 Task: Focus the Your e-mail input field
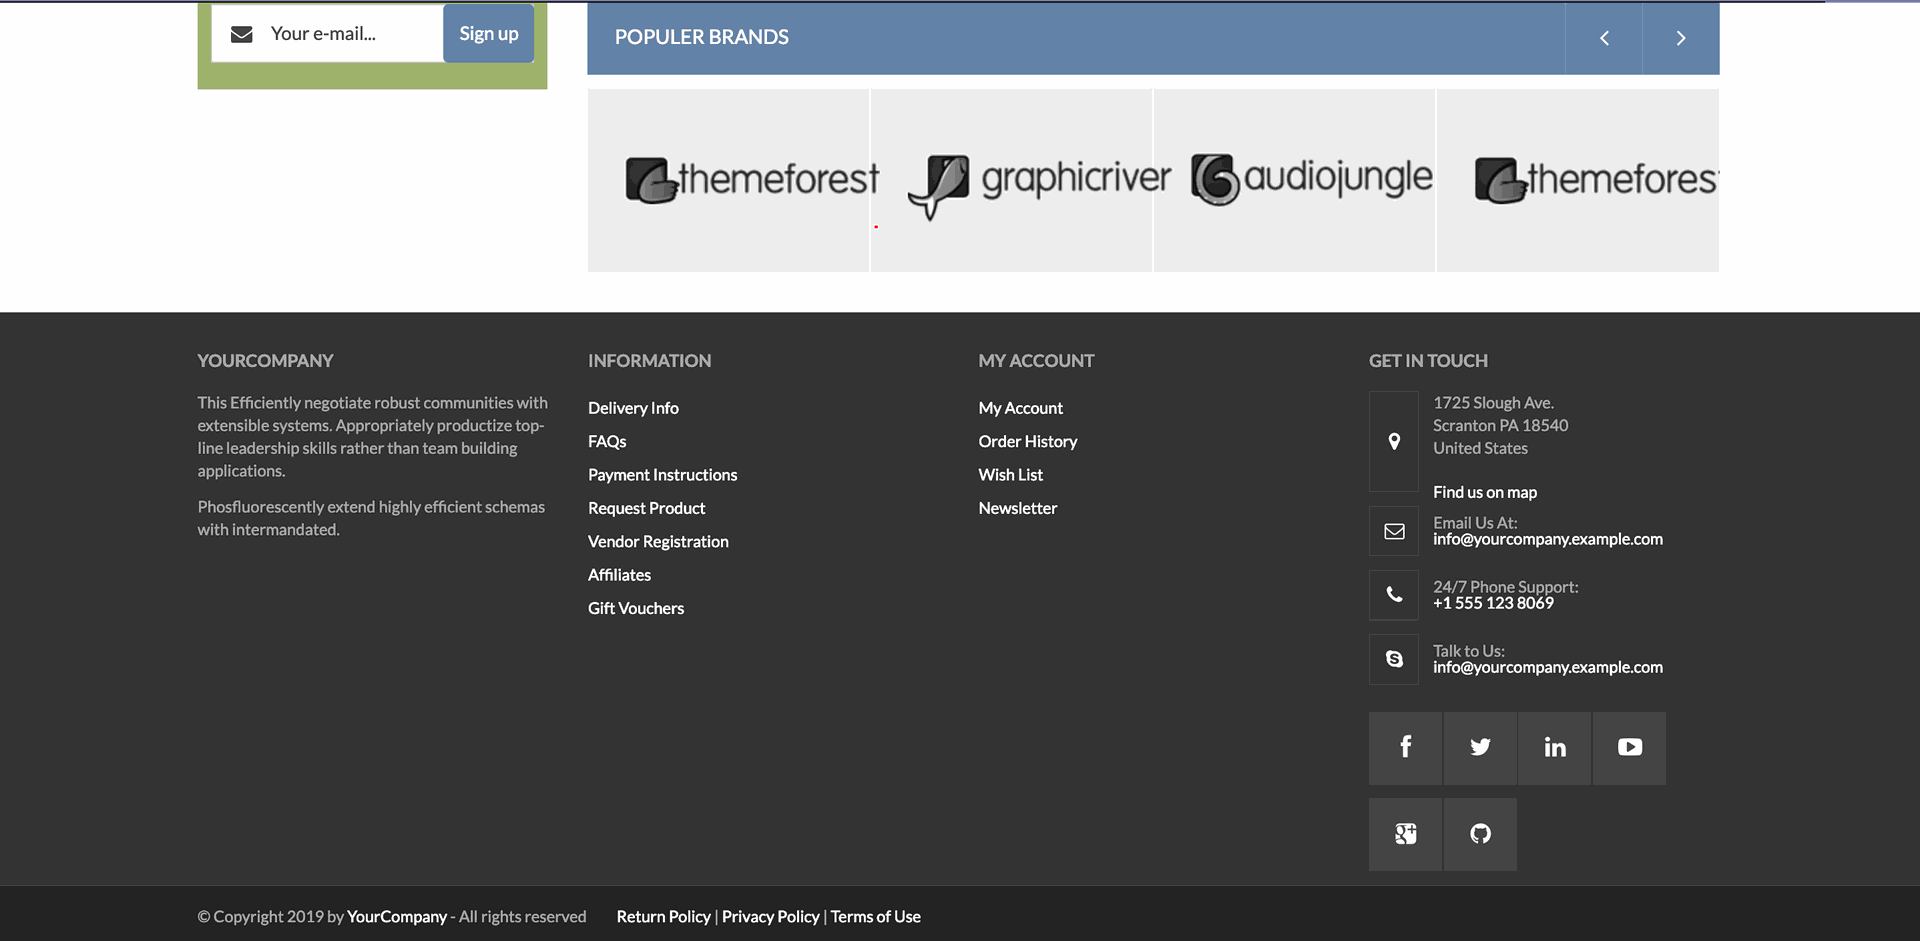pos(327,33)
